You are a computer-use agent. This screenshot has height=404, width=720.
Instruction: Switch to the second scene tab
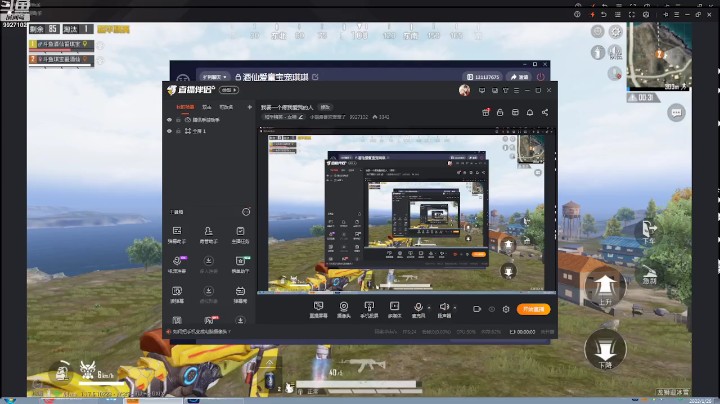[x=207, y=107]
